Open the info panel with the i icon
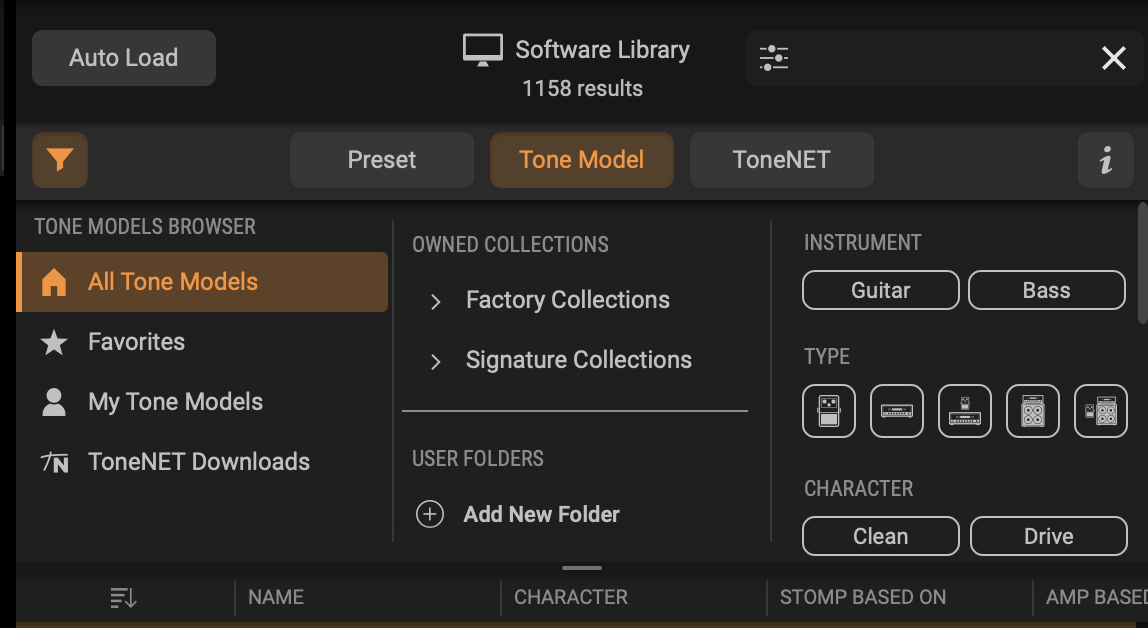 1106,160
